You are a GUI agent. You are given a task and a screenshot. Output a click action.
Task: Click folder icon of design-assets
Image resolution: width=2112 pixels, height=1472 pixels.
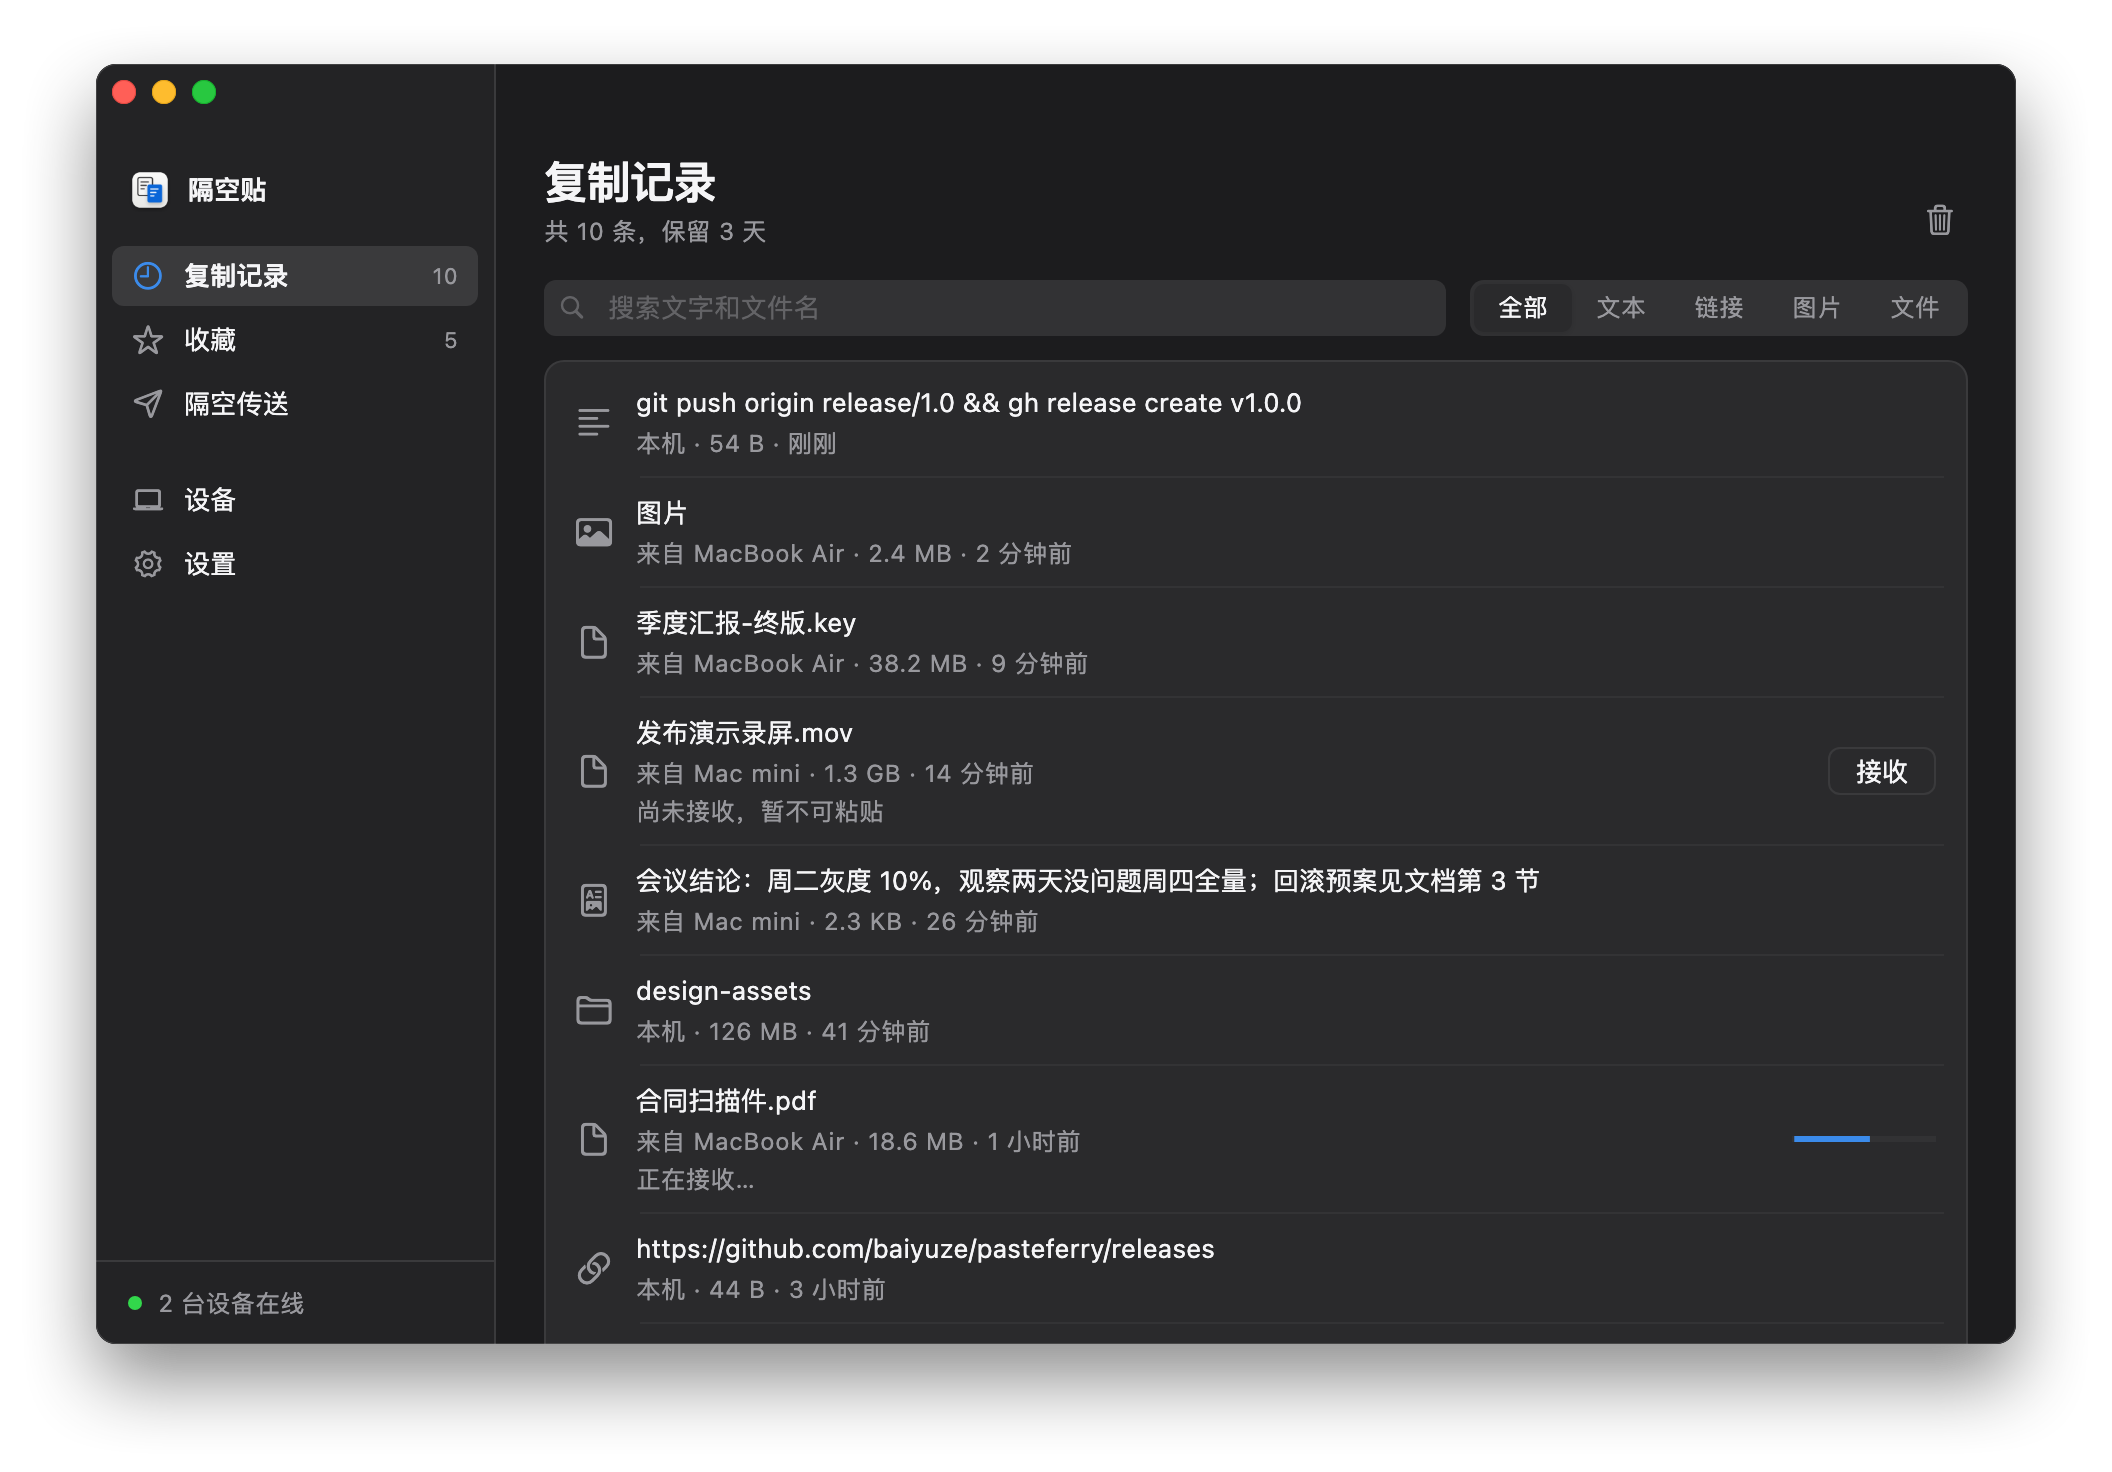pos(593,1010)
